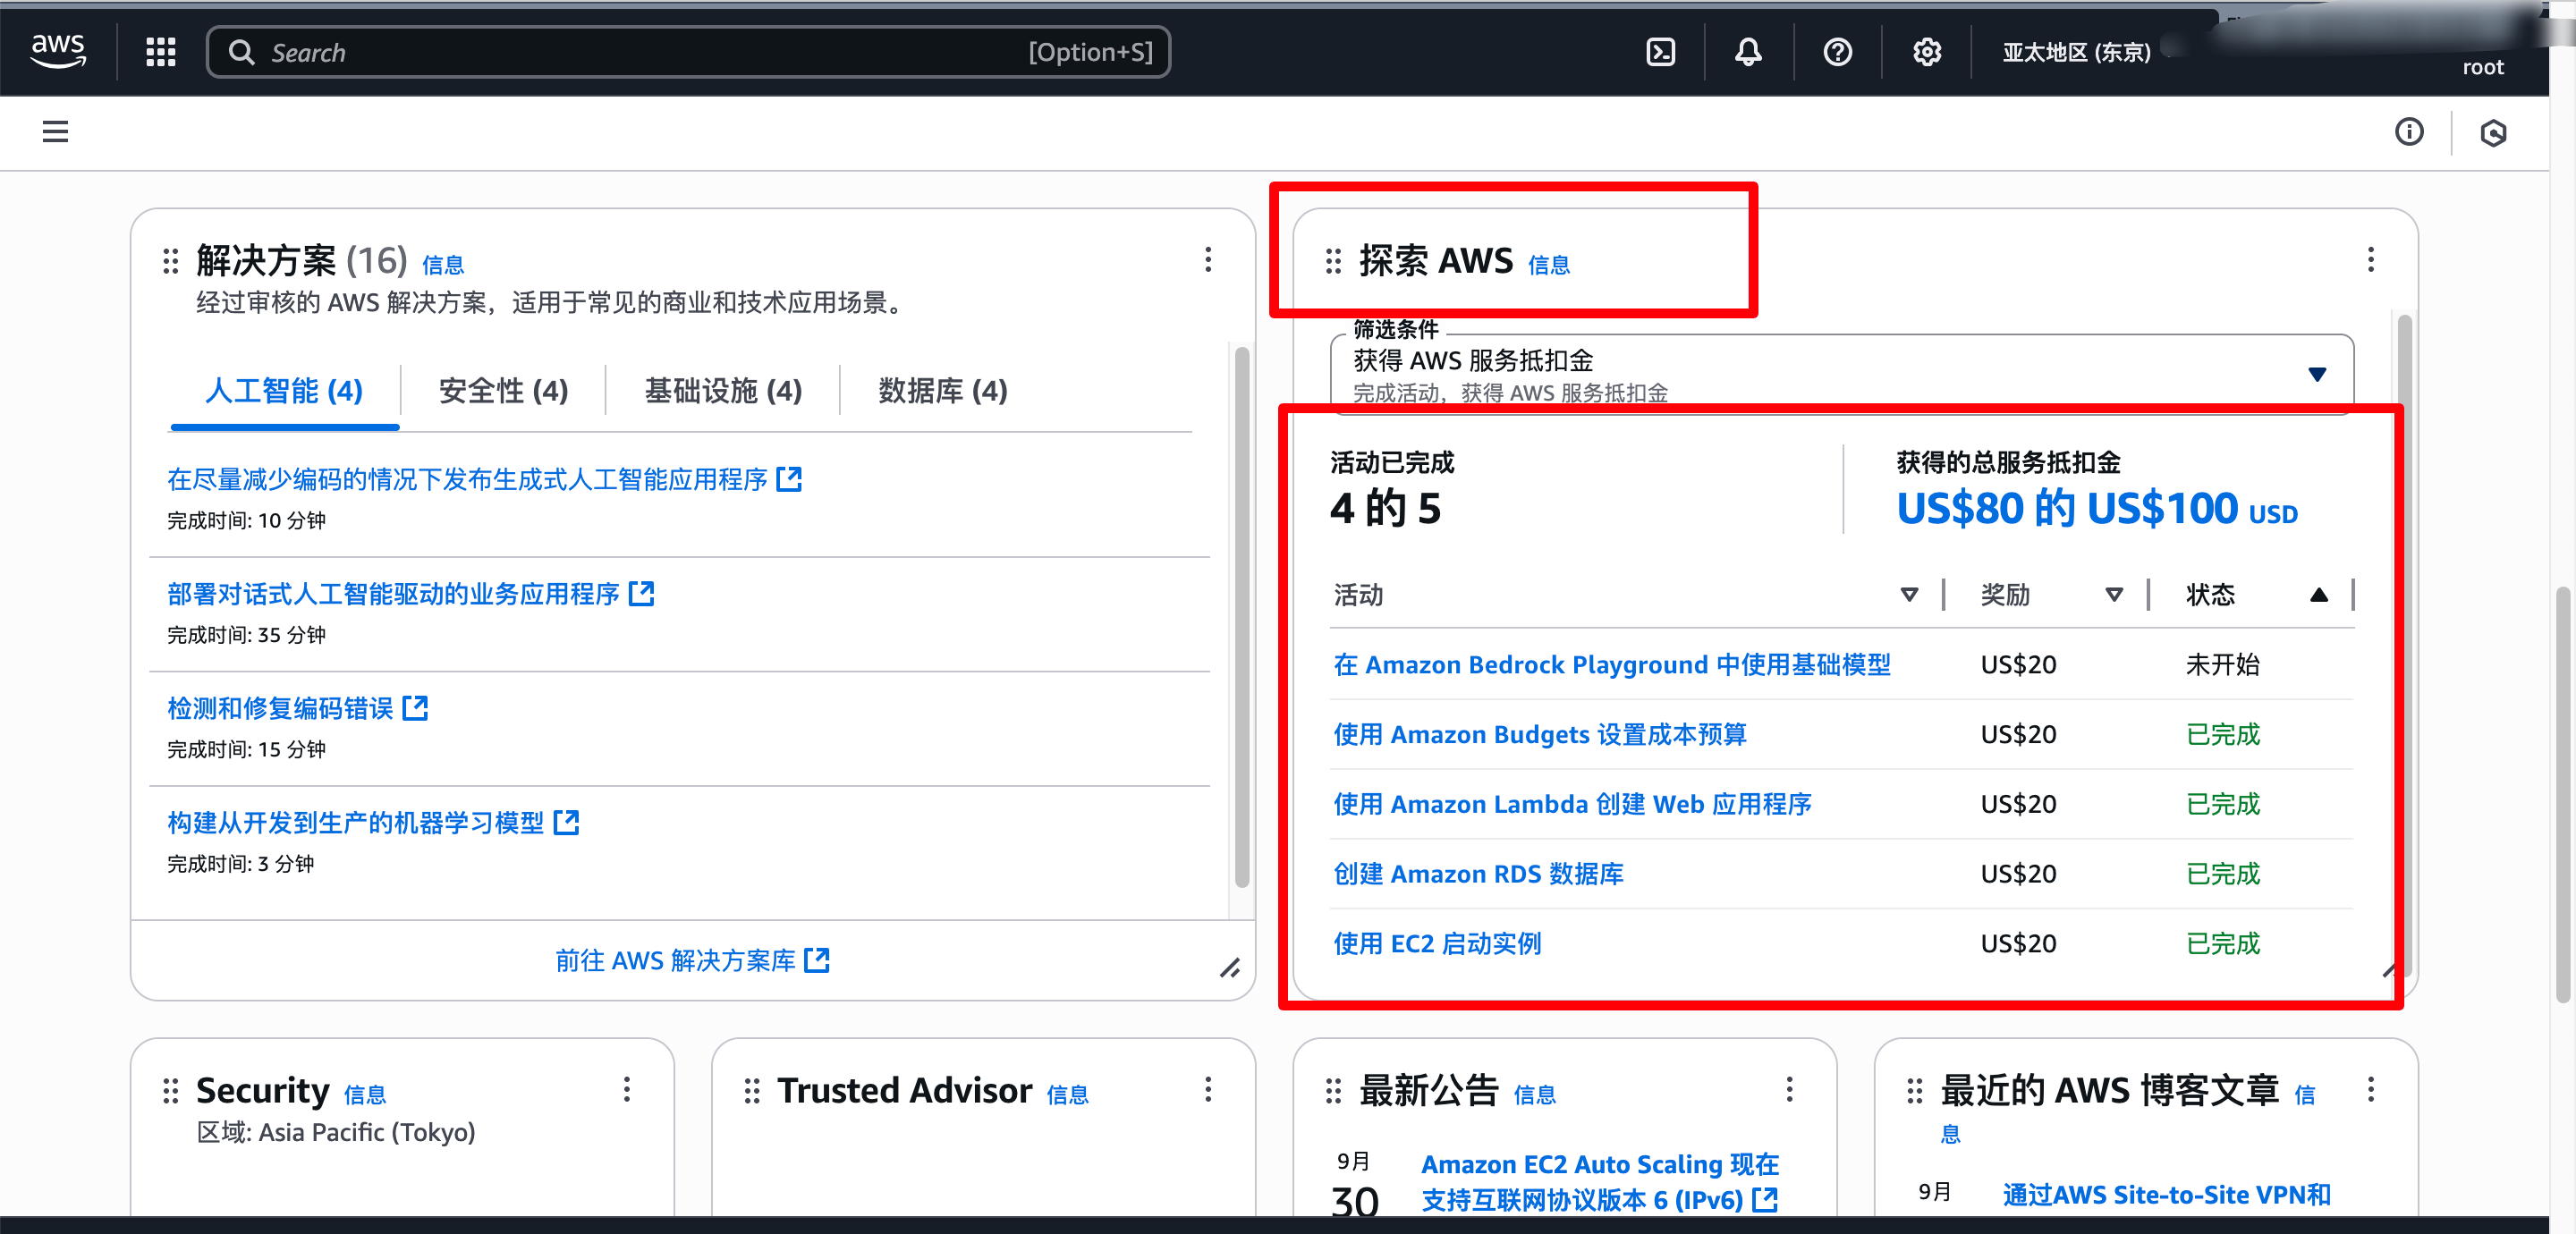Open the 亚太地区 (东京) region selector

click(x=2076, y=52)
